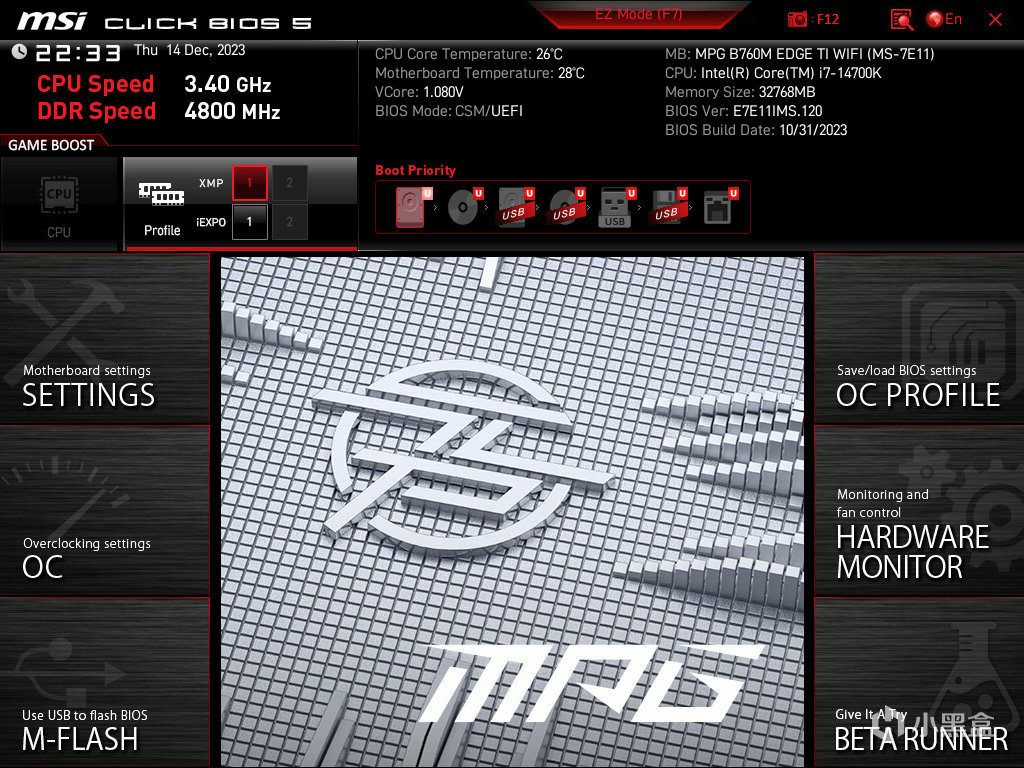
Task: Click the DDR Speed 4800 MHz value
Action: 232,111
